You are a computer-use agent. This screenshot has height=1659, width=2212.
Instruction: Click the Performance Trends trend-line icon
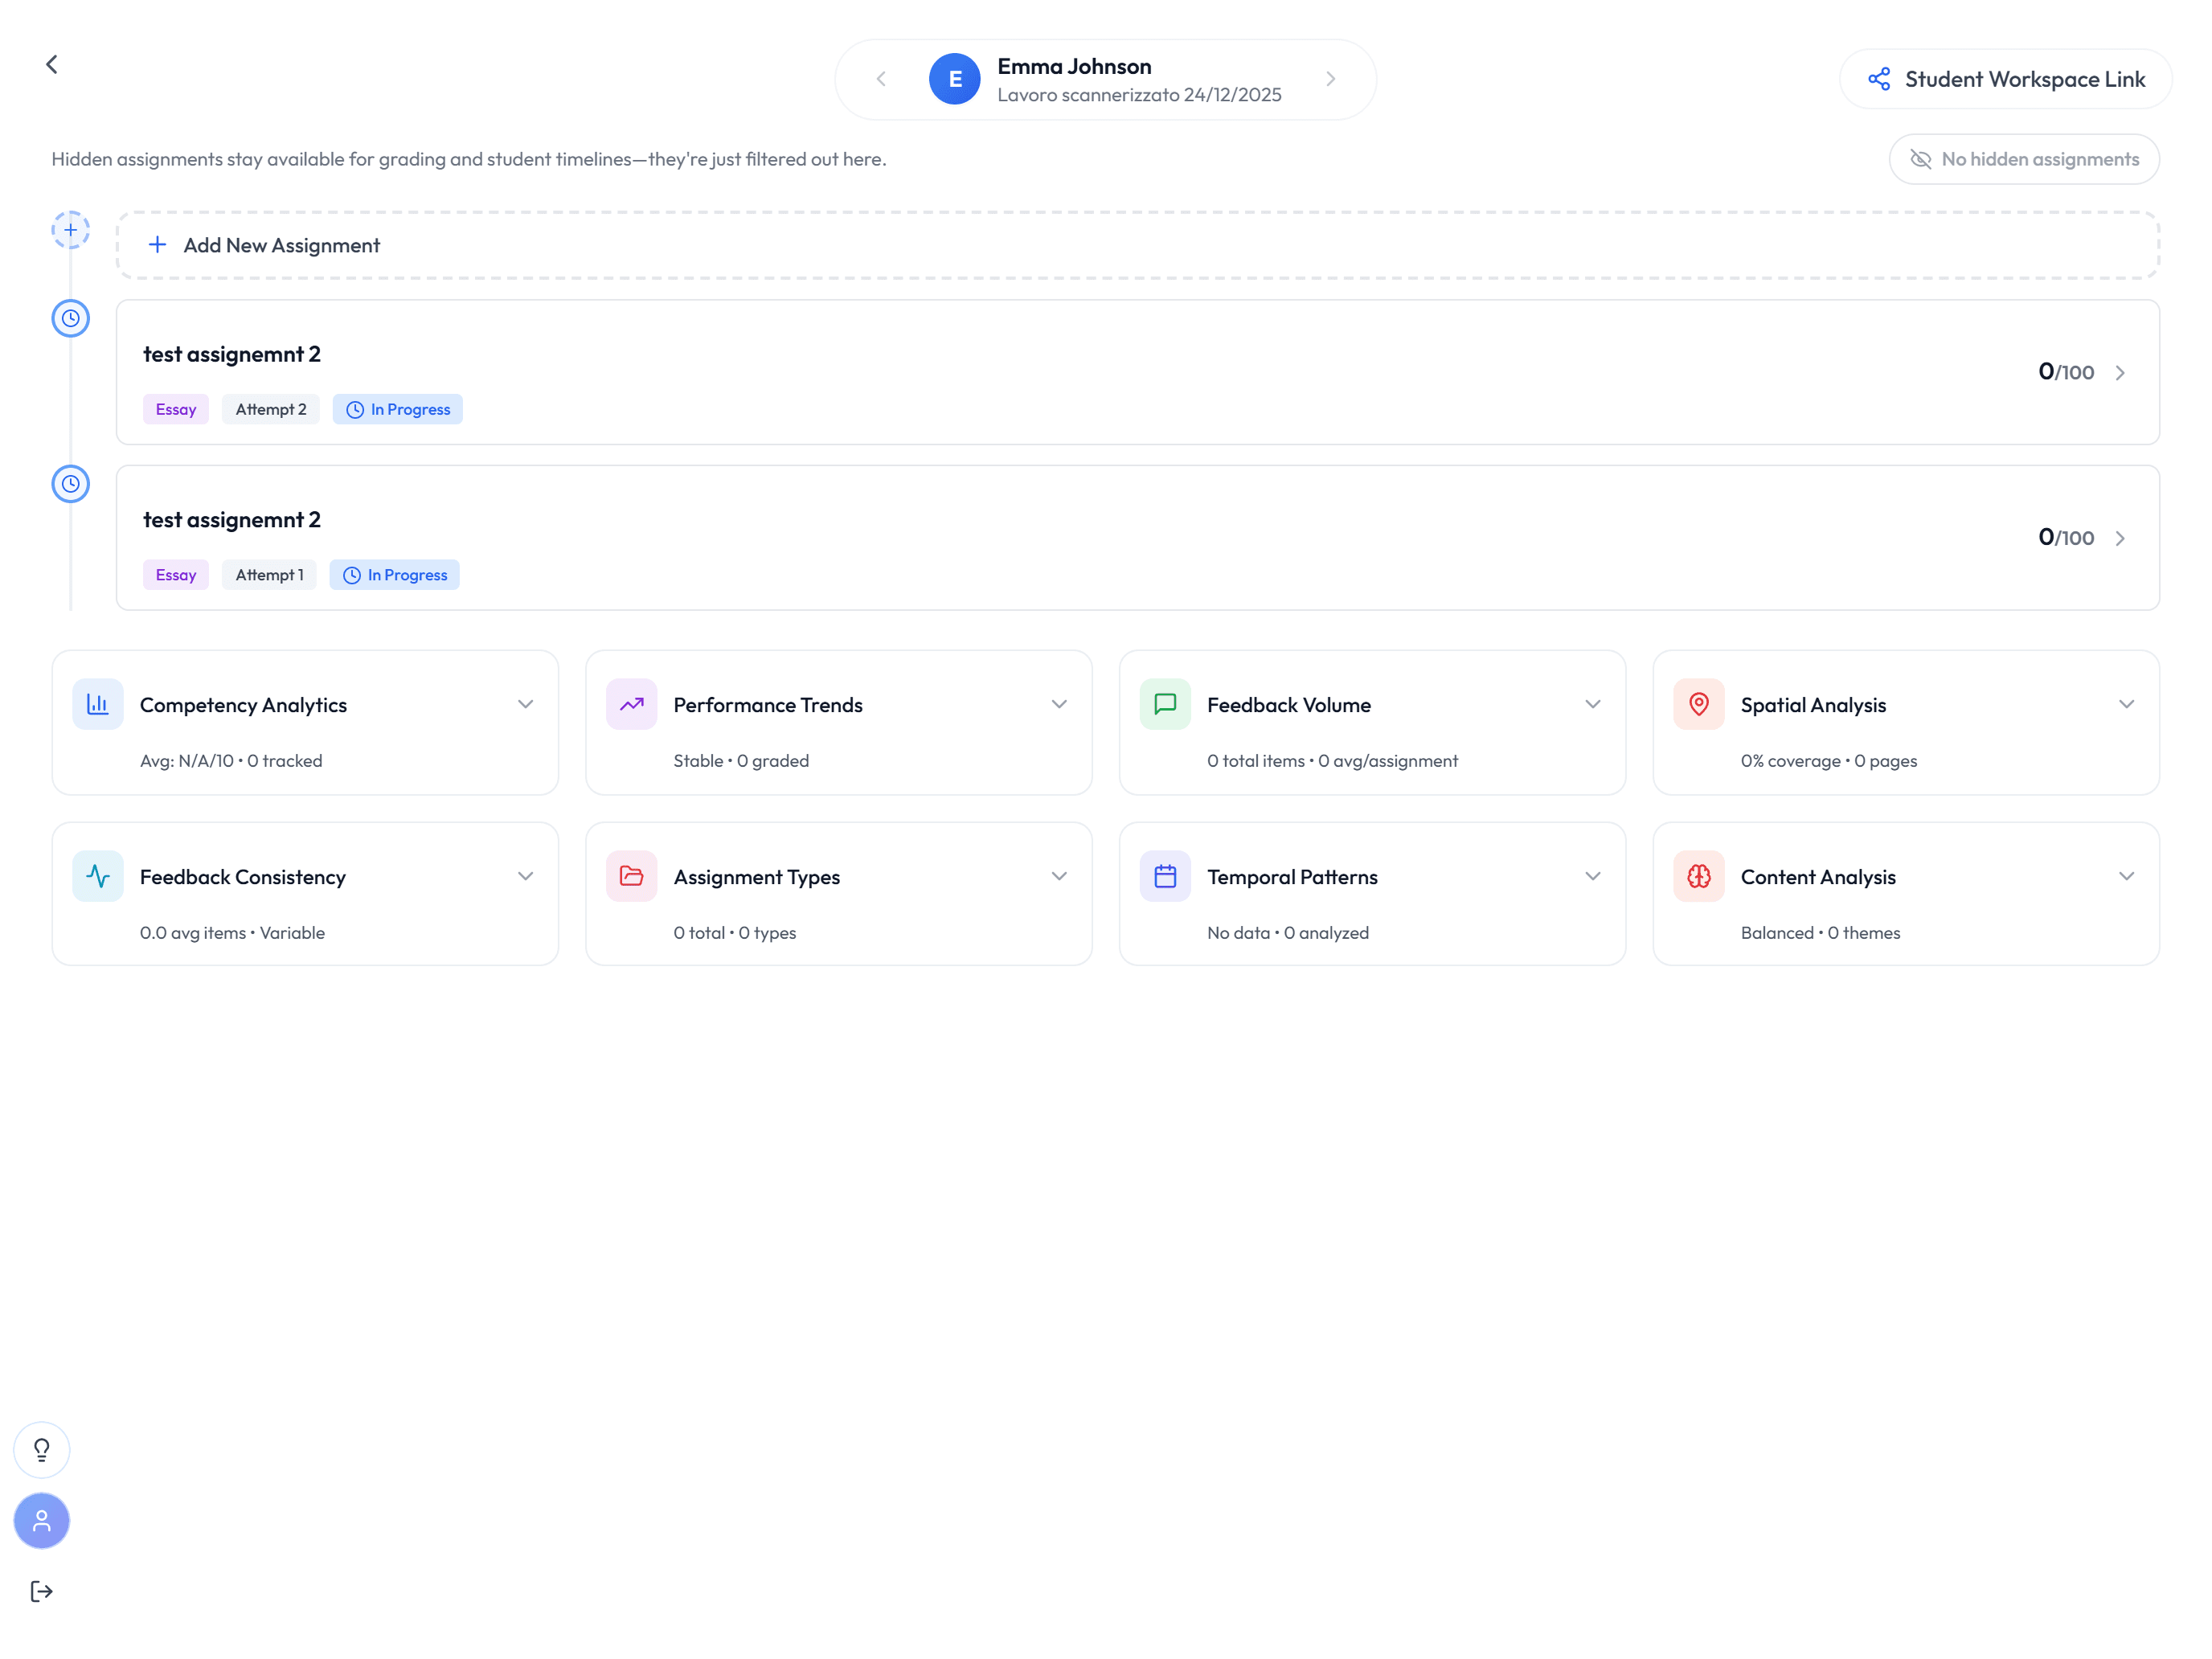click(x=631, y=704)
